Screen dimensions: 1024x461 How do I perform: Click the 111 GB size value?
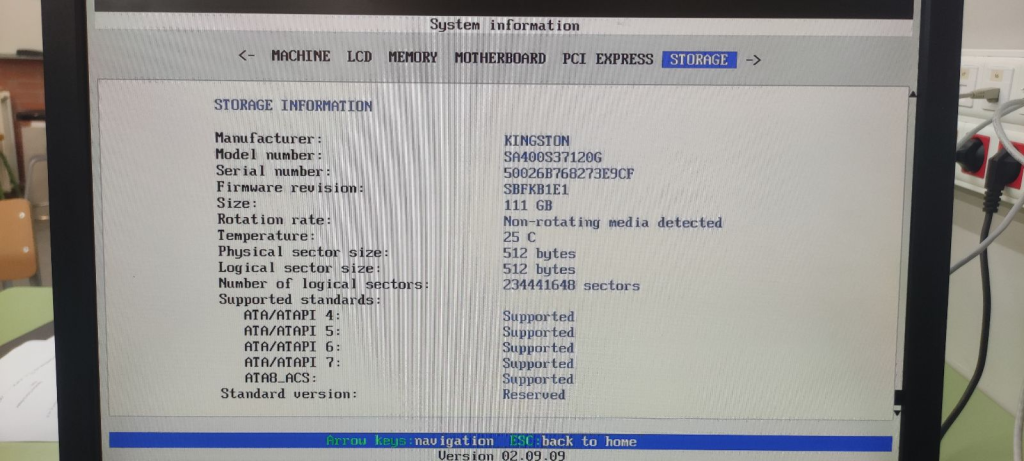click(528, 206)
